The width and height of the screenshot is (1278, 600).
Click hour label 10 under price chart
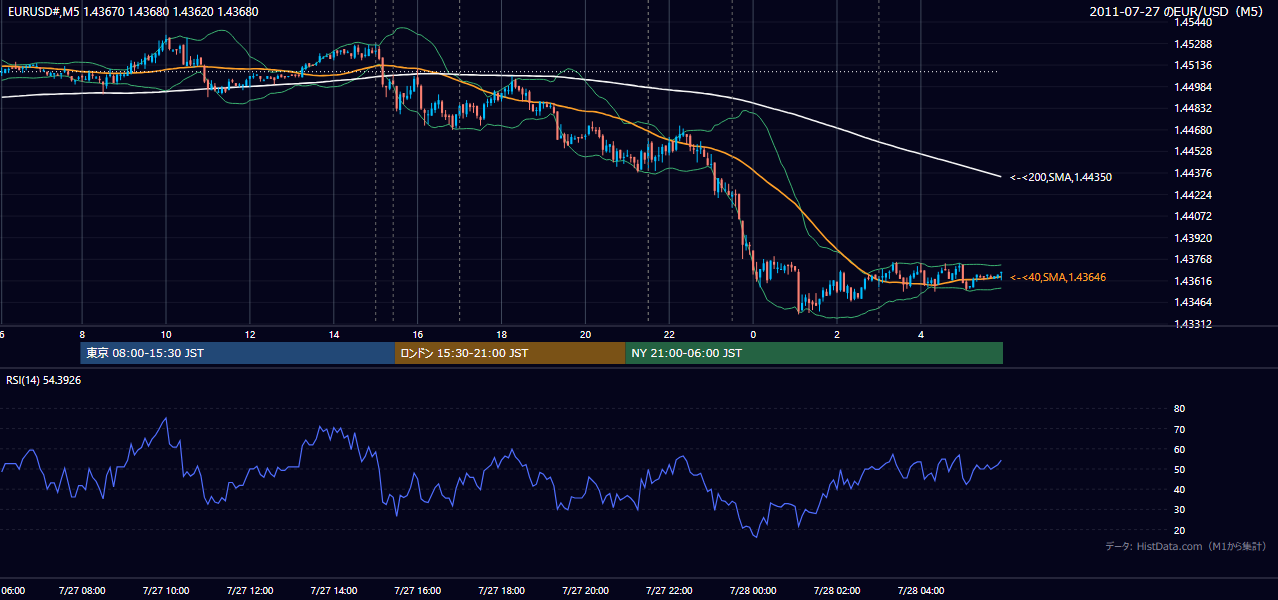point(166,335)
